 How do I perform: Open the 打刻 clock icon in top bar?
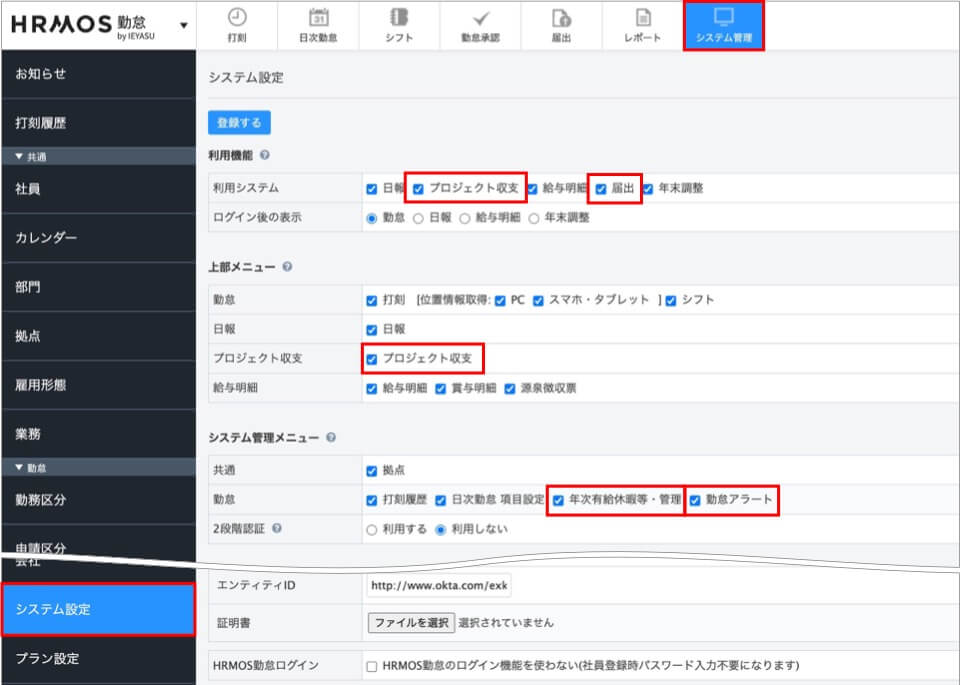(x=237, y=17)
